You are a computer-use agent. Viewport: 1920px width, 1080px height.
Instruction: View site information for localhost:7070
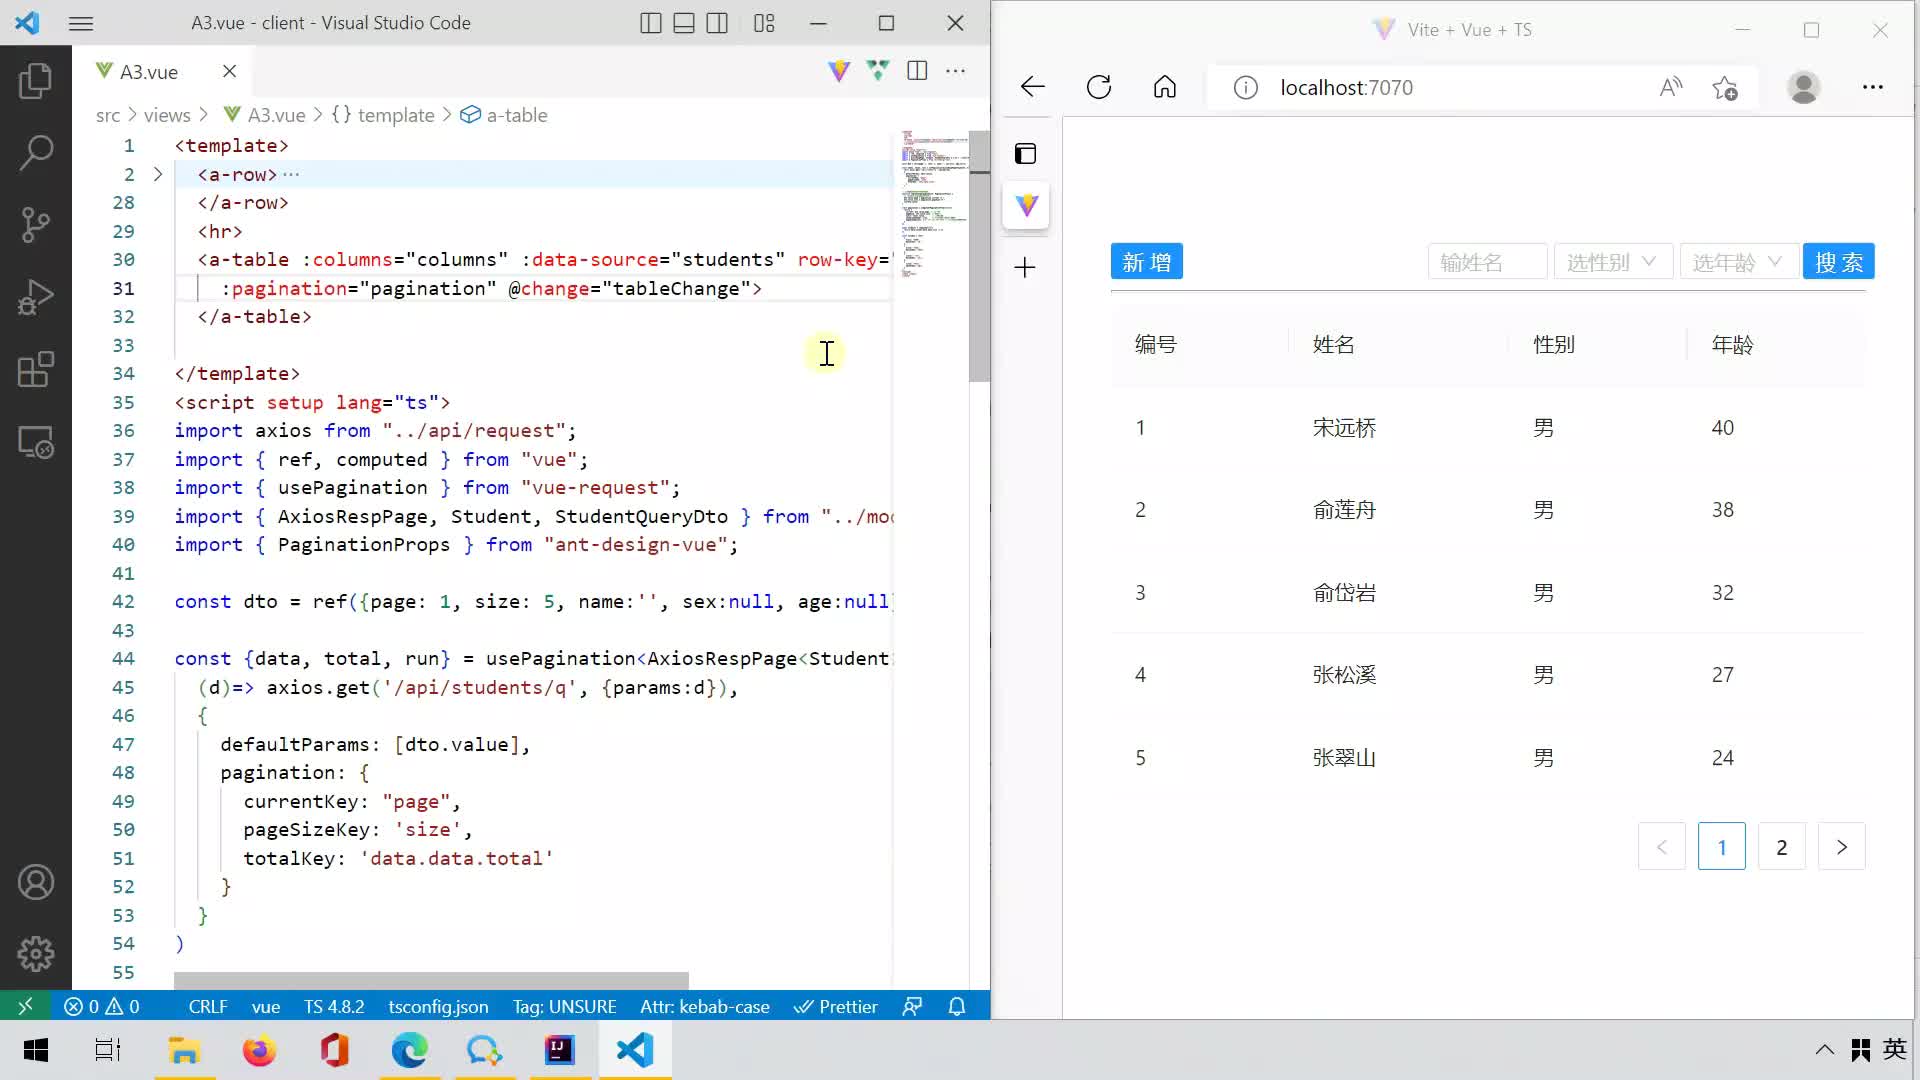(1245, 88)
